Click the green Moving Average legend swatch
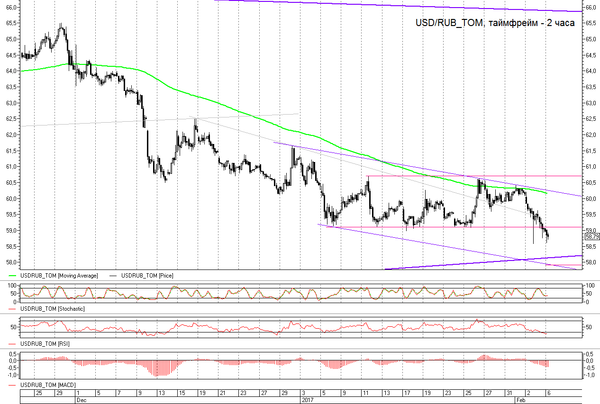 tap(13, 275)
